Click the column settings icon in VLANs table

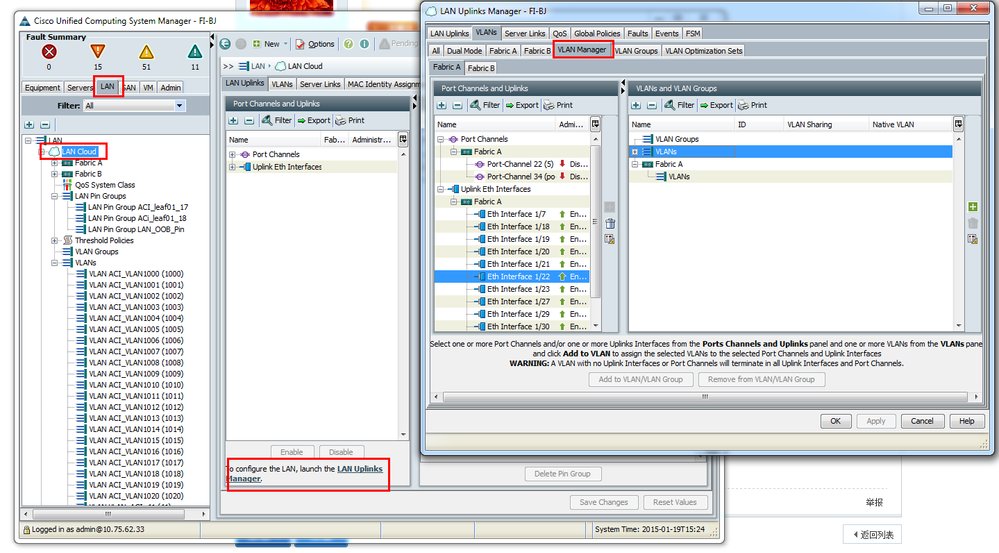point(958,124)
